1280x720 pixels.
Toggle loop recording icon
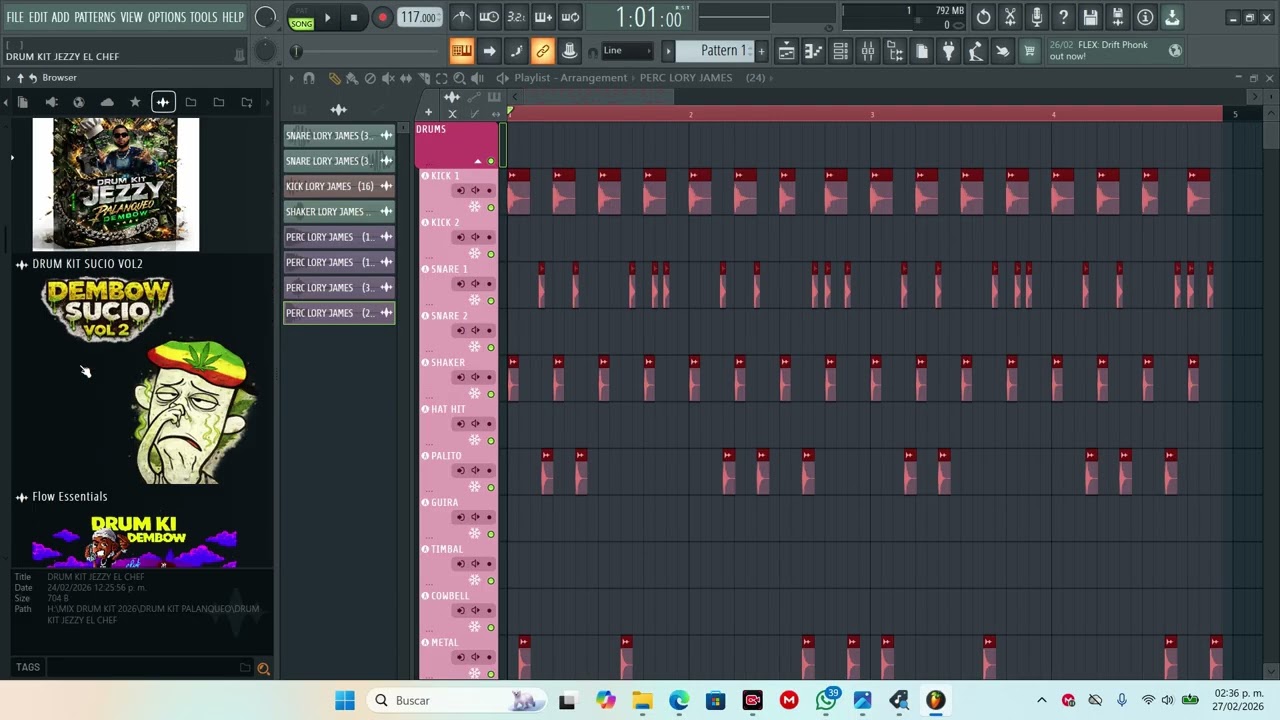570,17
